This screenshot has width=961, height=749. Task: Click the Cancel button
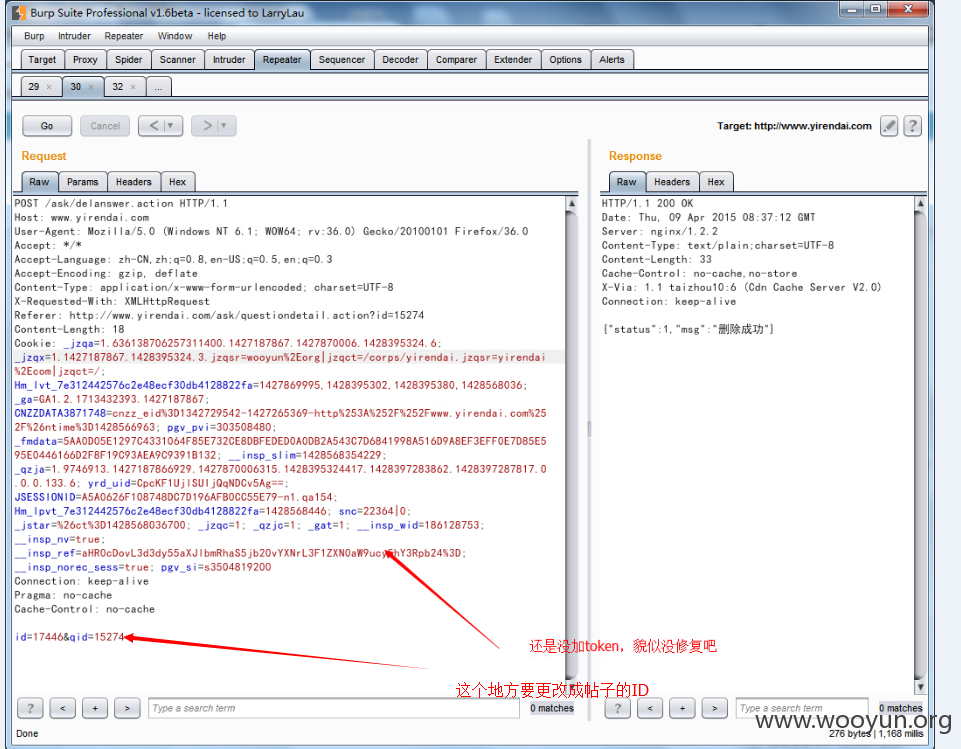[105, 126]
